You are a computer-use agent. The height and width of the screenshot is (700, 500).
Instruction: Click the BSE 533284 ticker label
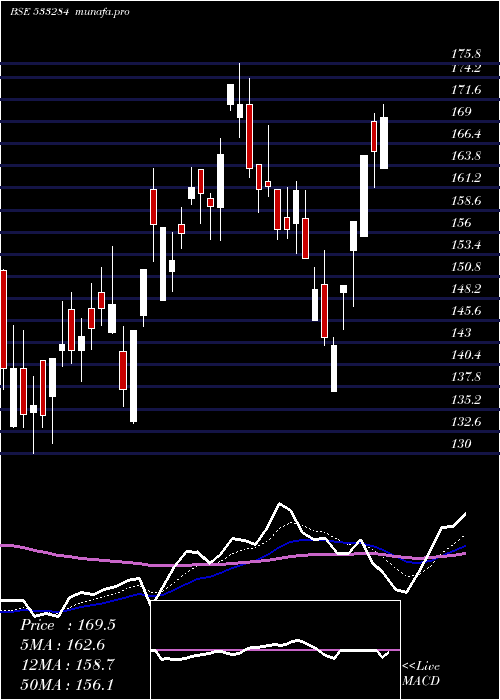[39, 12]
